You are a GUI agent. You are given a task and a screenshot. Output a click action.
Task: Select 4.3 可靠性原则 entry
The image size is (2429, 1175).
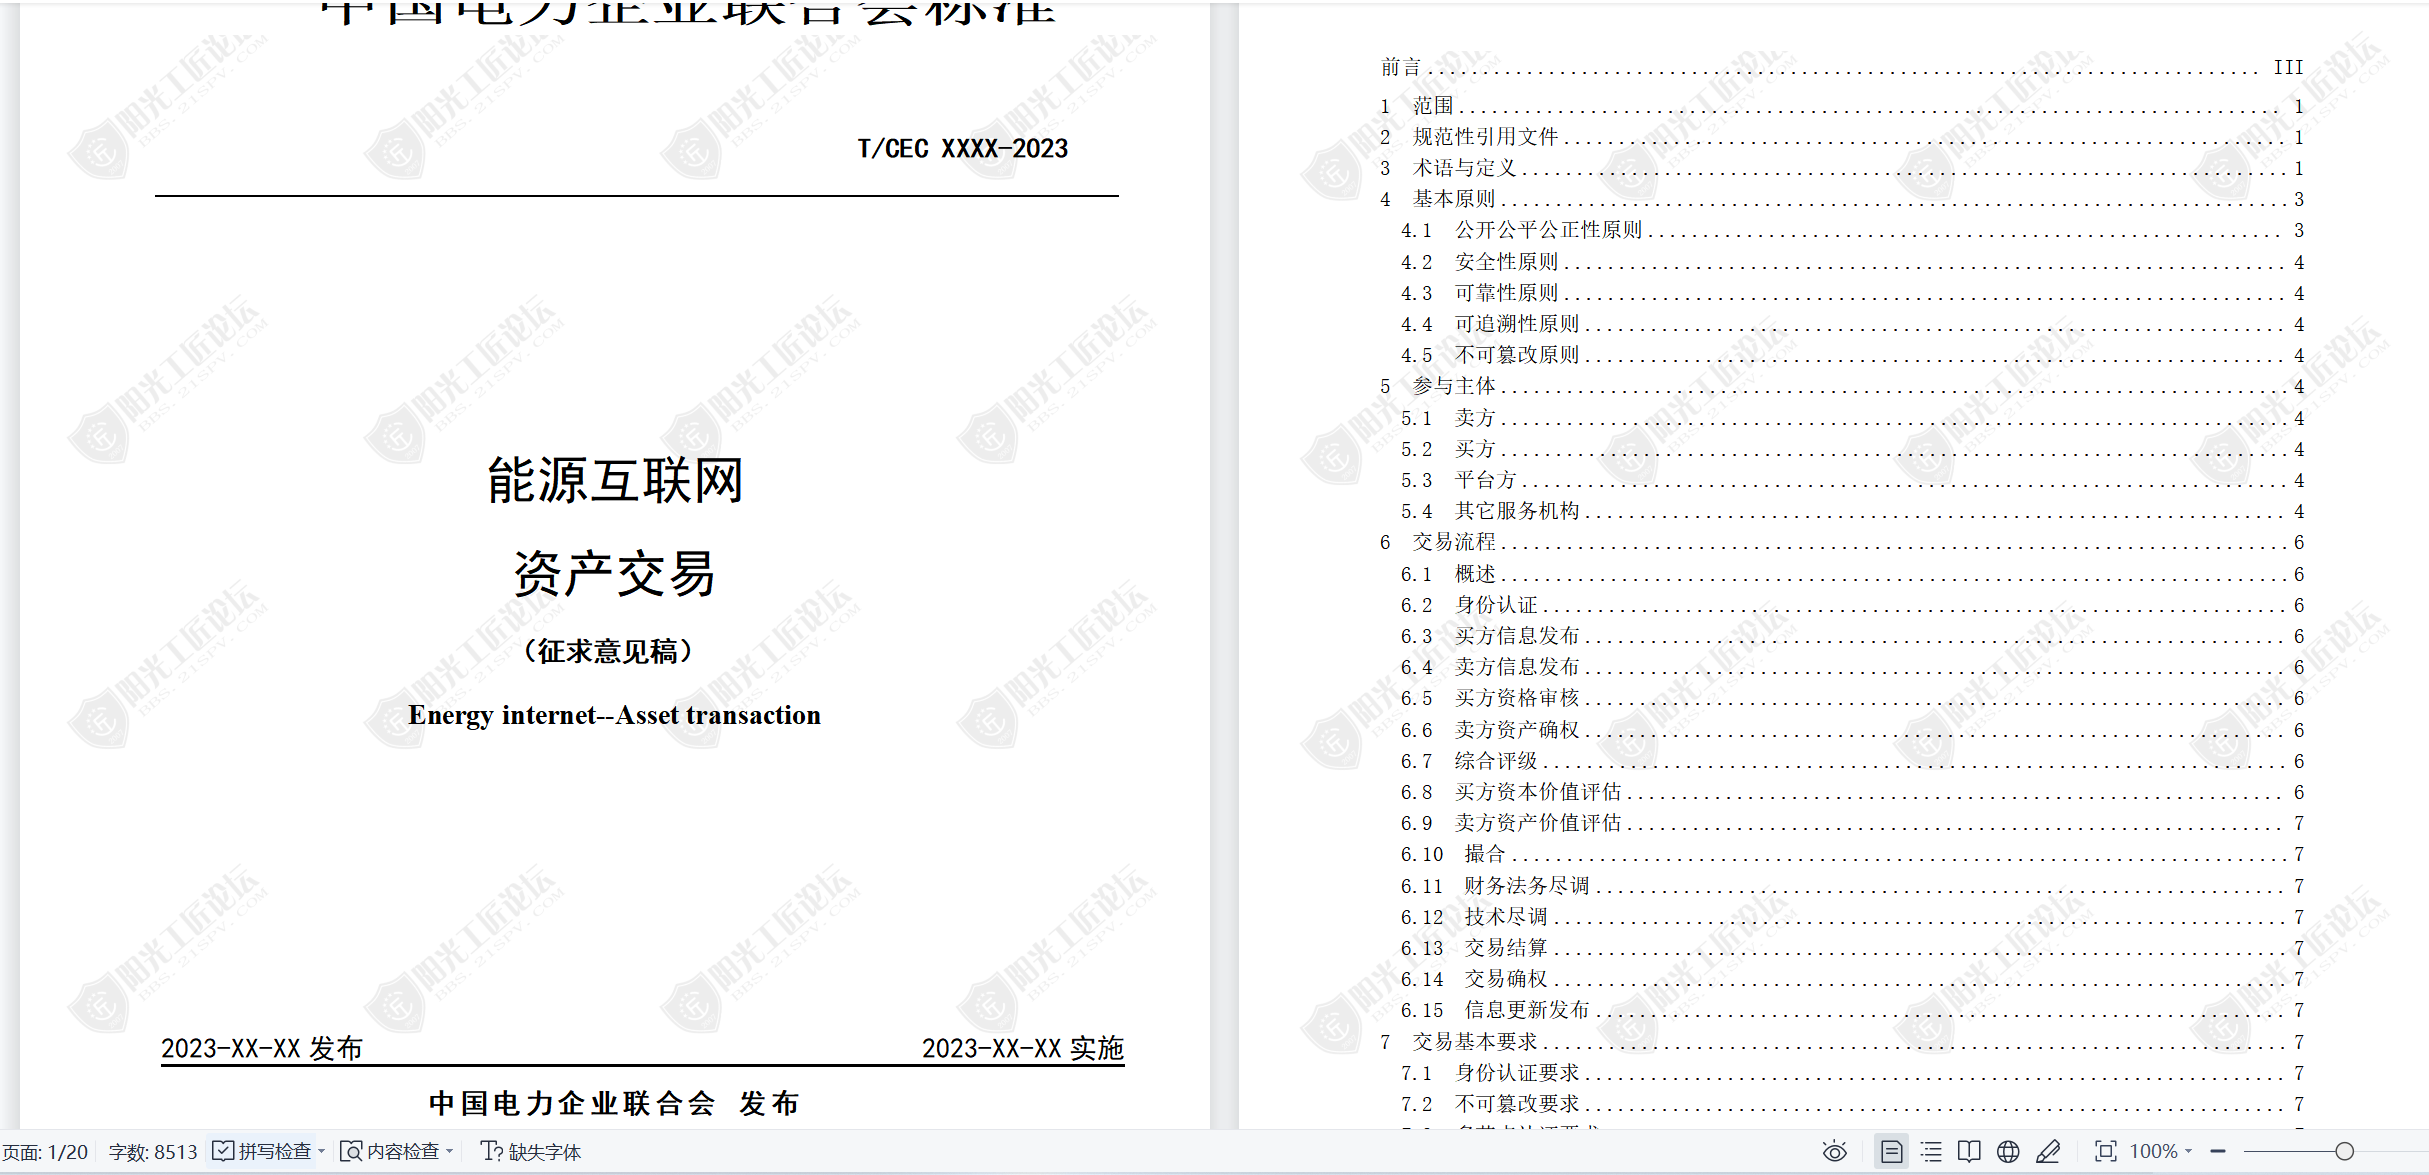click(1852, 293)
